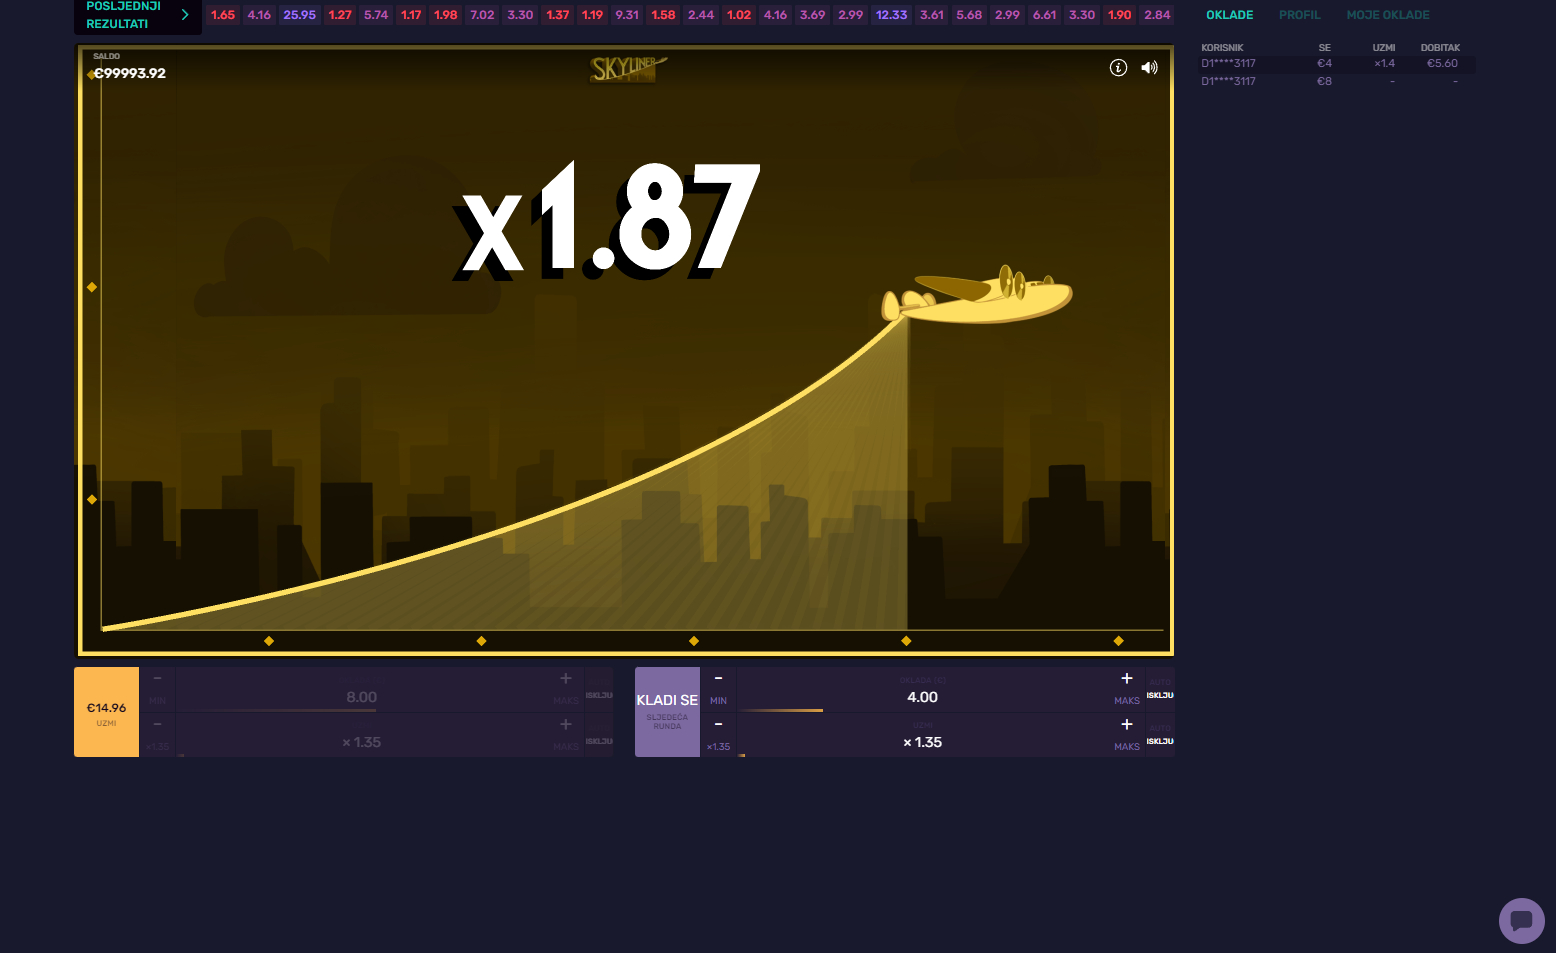Screen dimensions: 1556x953
Task: Increase right panel bet amount with plus
Action: pyautogui.click(x=1127, y=679)
